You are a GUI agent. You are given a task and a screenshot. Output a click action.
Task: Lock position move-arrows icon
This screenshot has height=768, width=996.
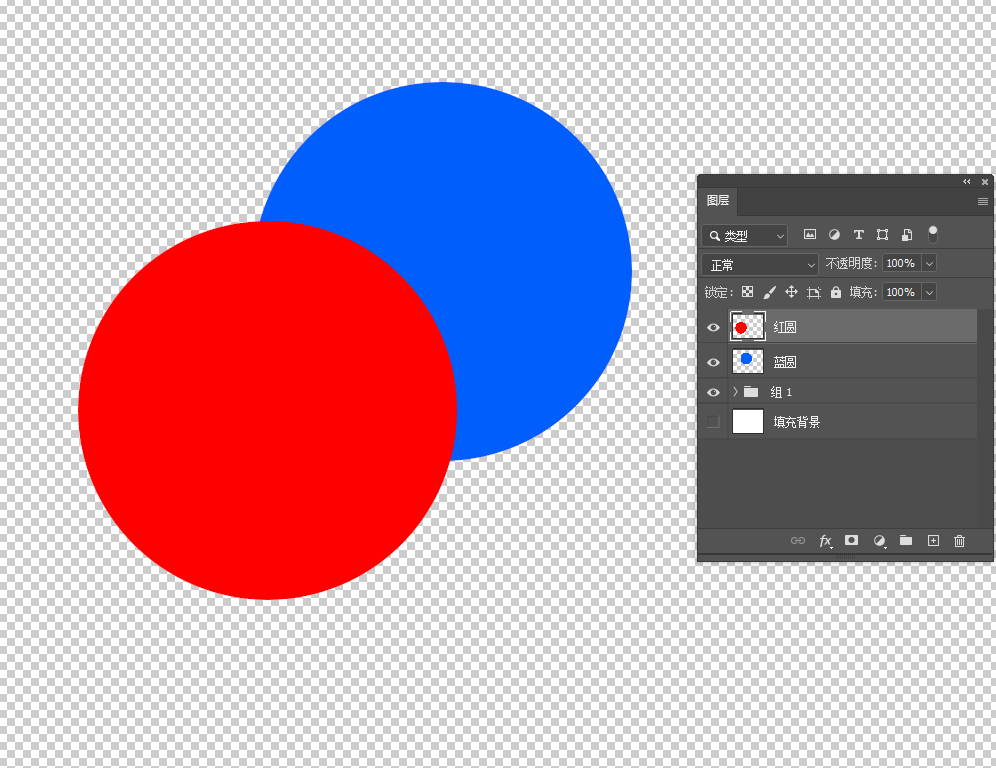tap(791, 292)
